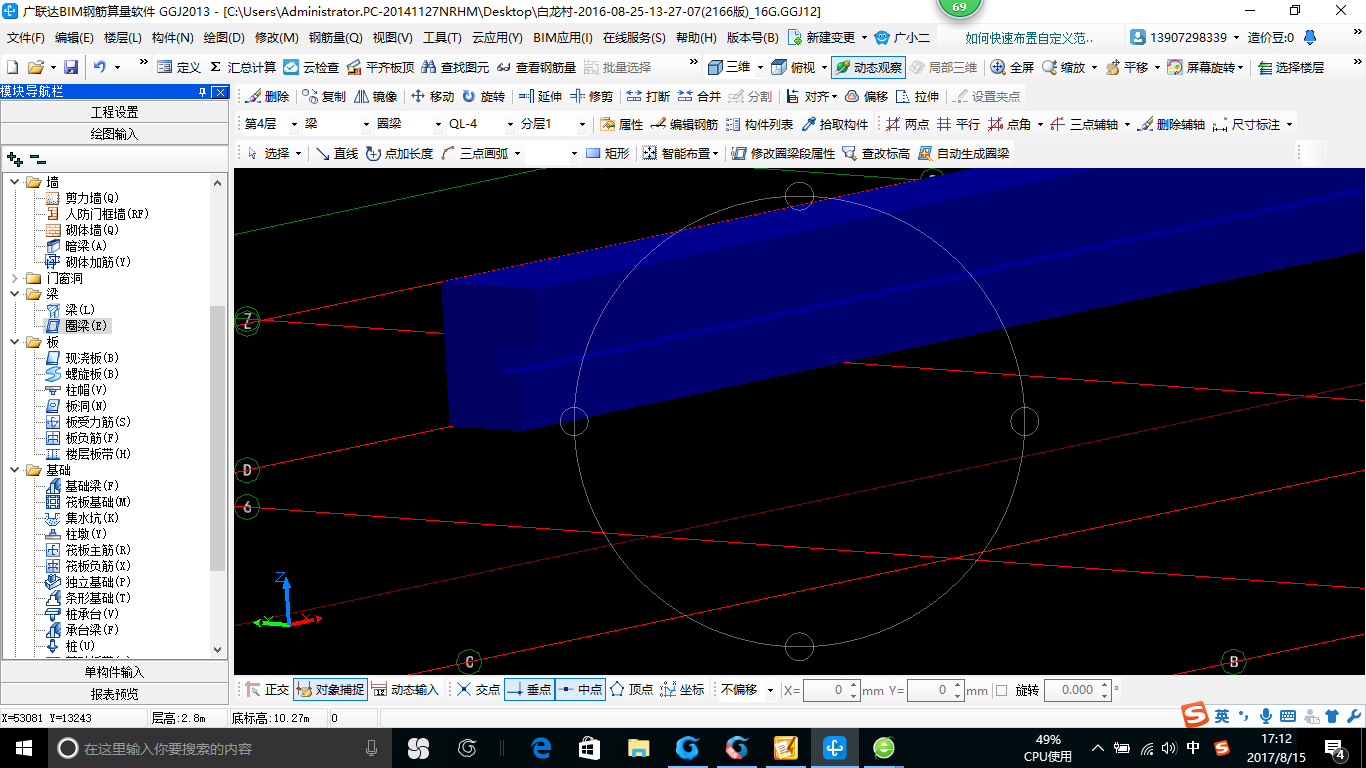Open 属性 properties panel
Image resolution: width=1366 pixels, height=768 pixels.
[622, 125]
